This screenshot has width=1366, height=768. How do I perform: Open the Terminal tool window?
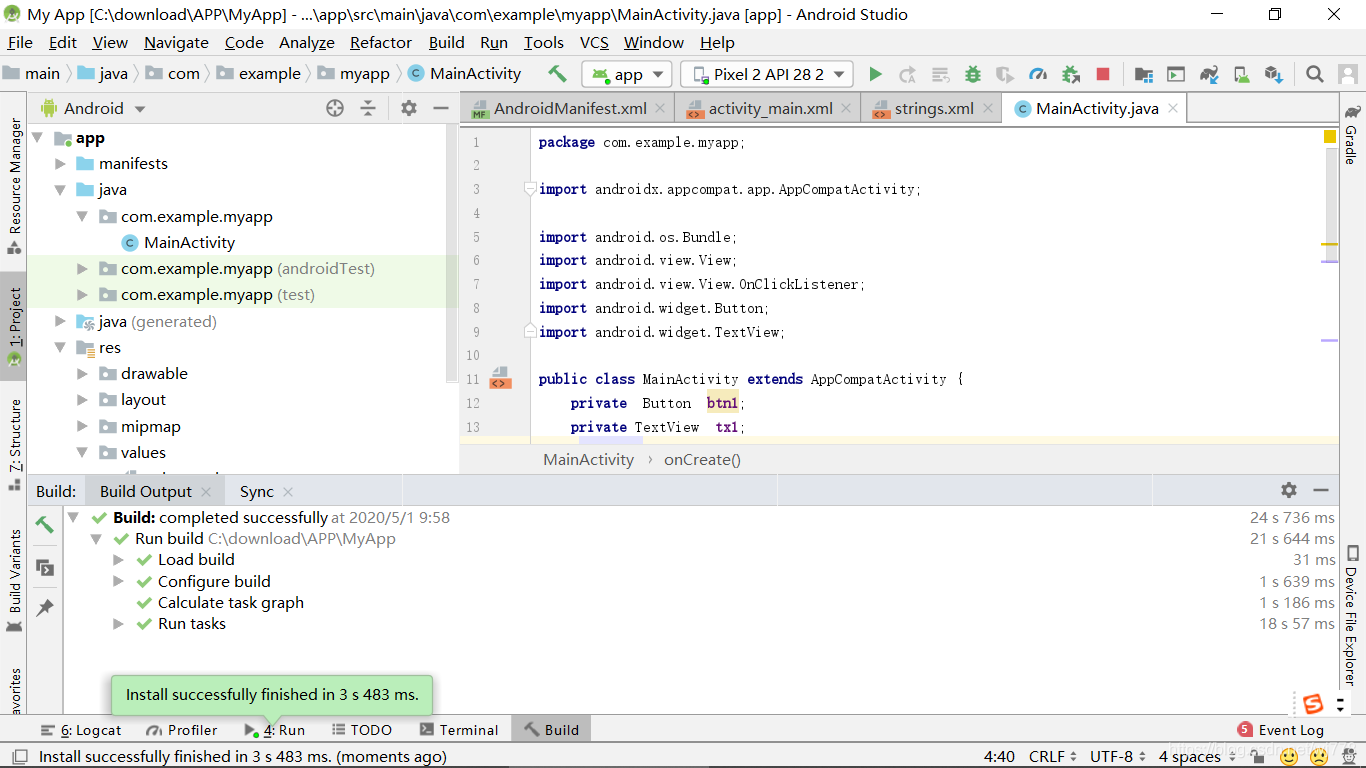(x=459, y=730)
